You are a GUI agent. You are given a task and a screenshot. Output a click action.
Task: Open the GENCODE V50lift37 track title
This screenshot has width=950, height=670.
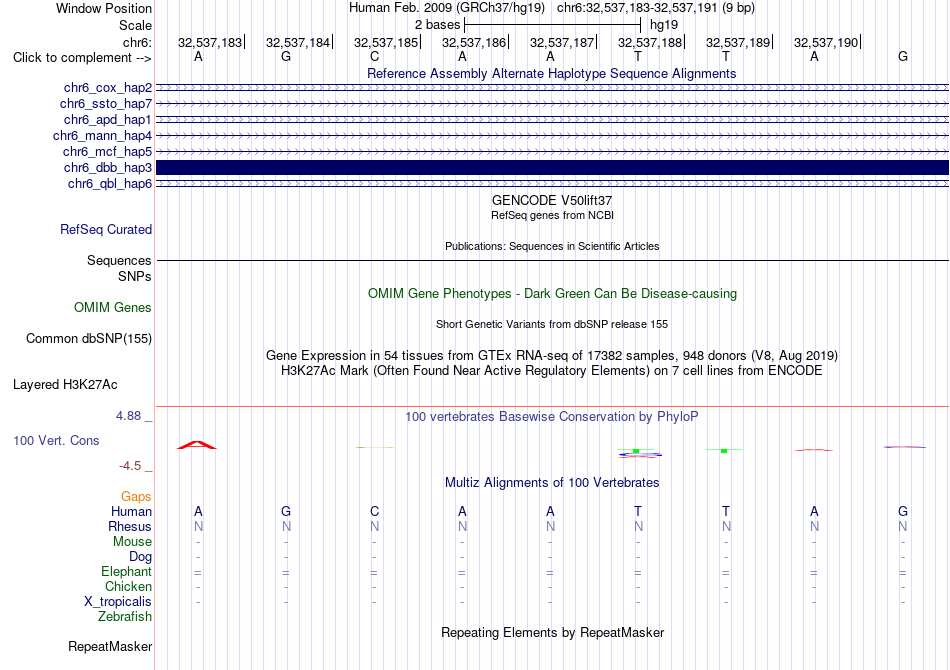click(x=552, y=201)
